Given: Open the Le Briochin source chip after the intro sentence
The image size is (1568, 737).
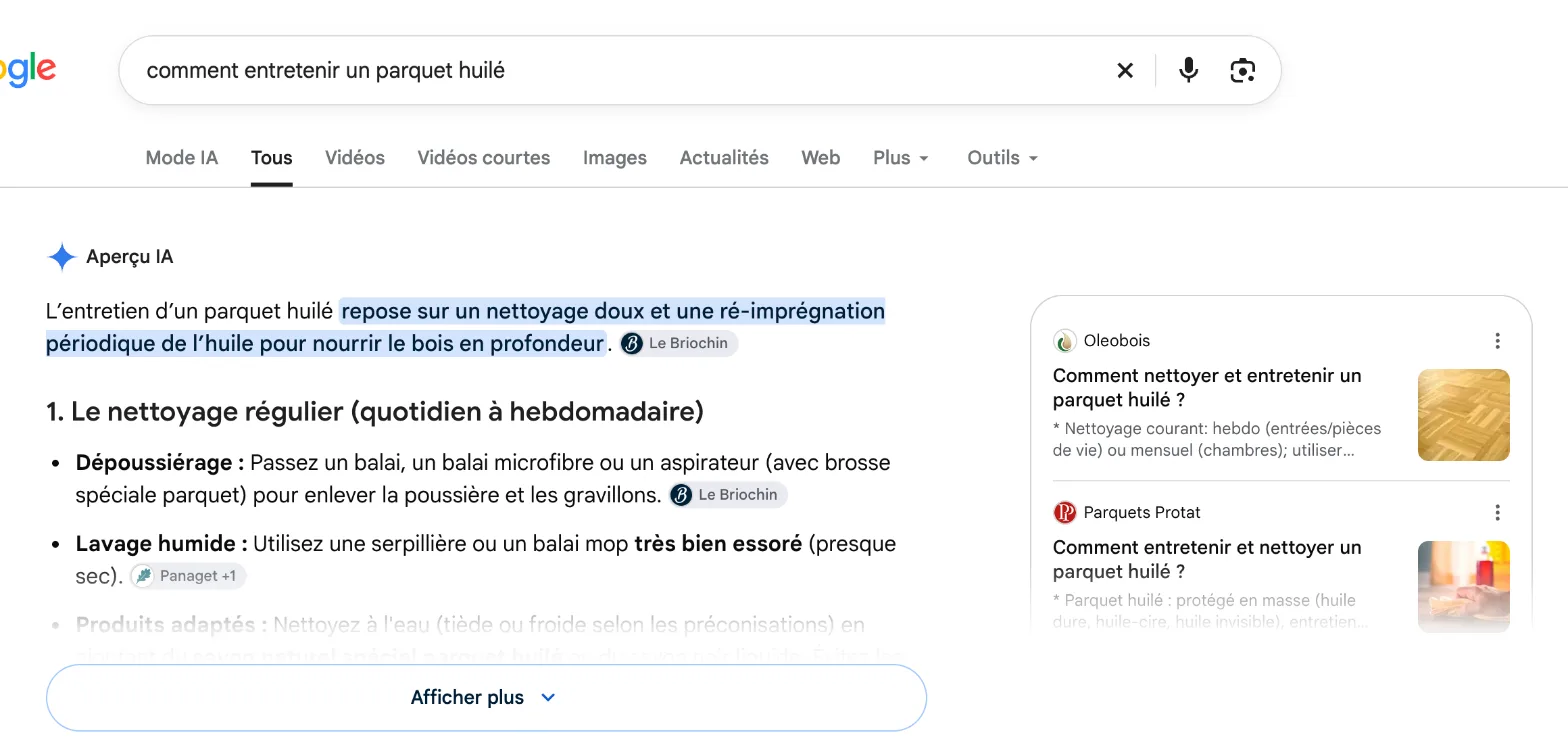Looking at the screenshot, I should point(679,344).
